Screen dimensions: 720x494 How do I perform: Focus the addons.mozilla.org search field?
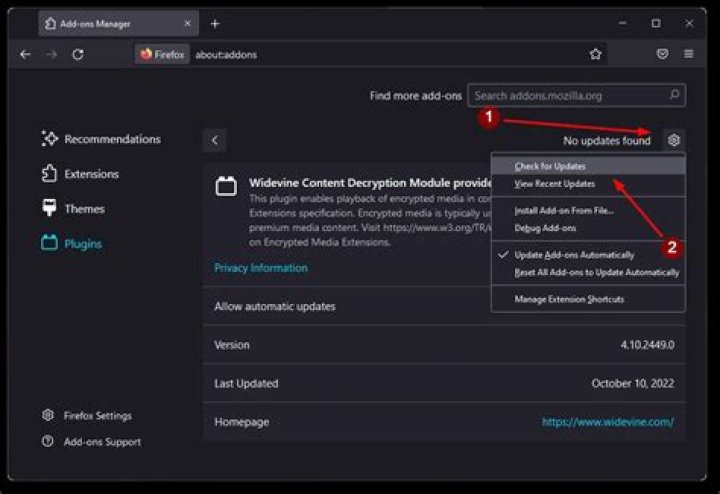click(577, 95)
